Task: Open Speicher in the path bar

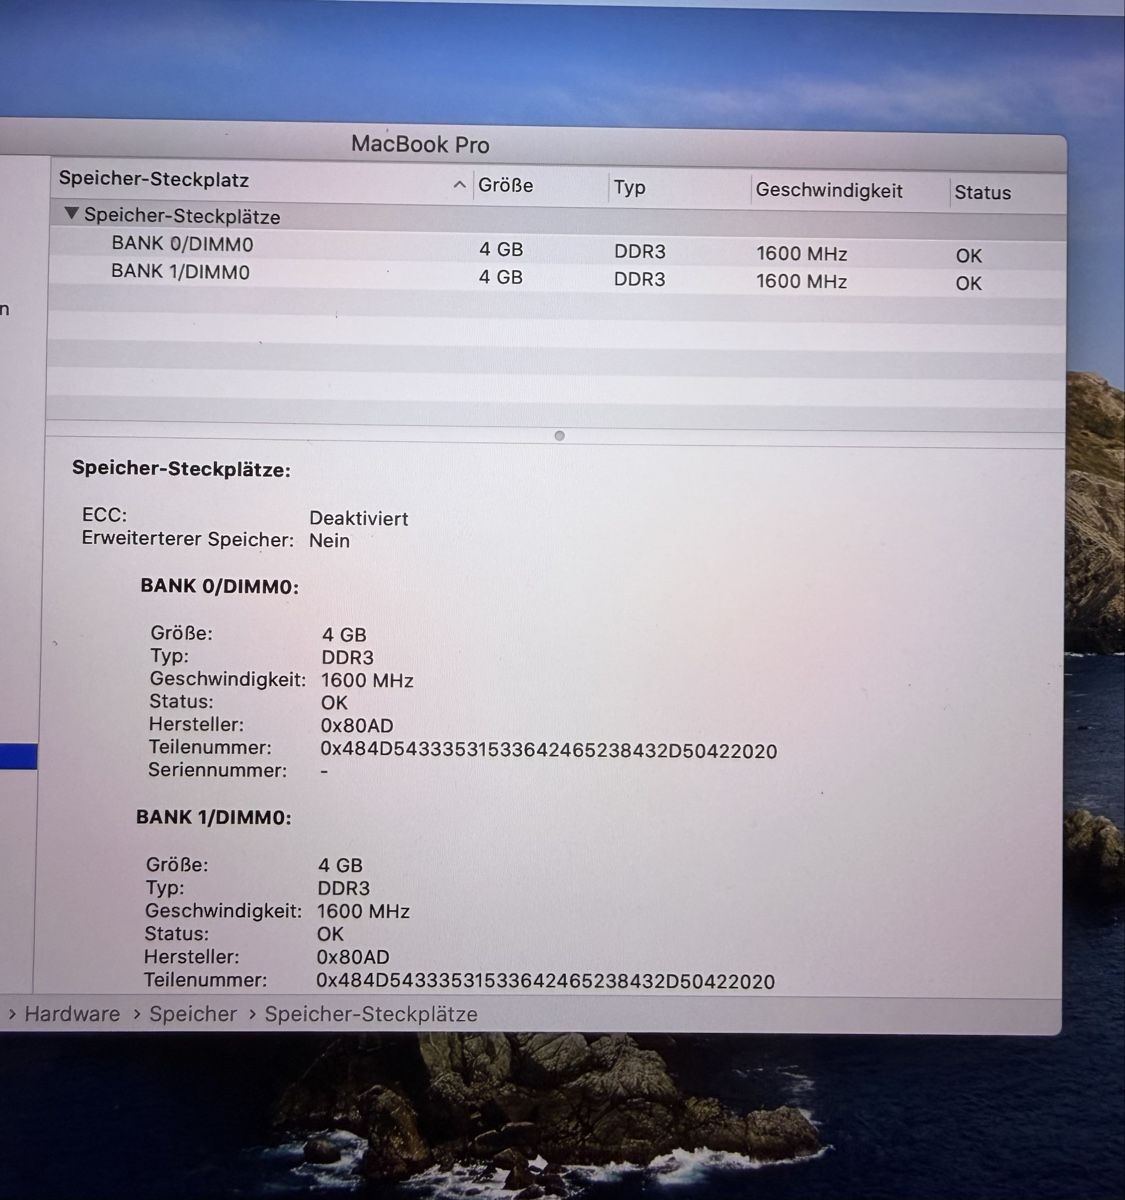Action: pyautogui.click(x=193, y=1014)
